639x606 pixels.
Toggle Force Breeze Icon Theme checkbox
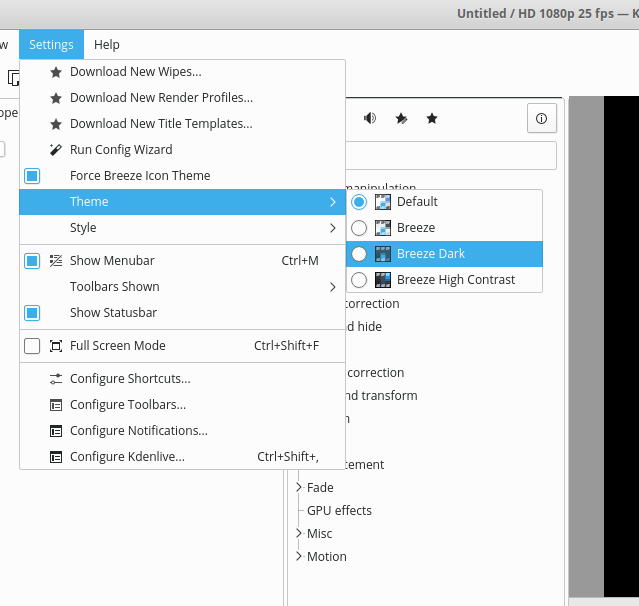32,176
